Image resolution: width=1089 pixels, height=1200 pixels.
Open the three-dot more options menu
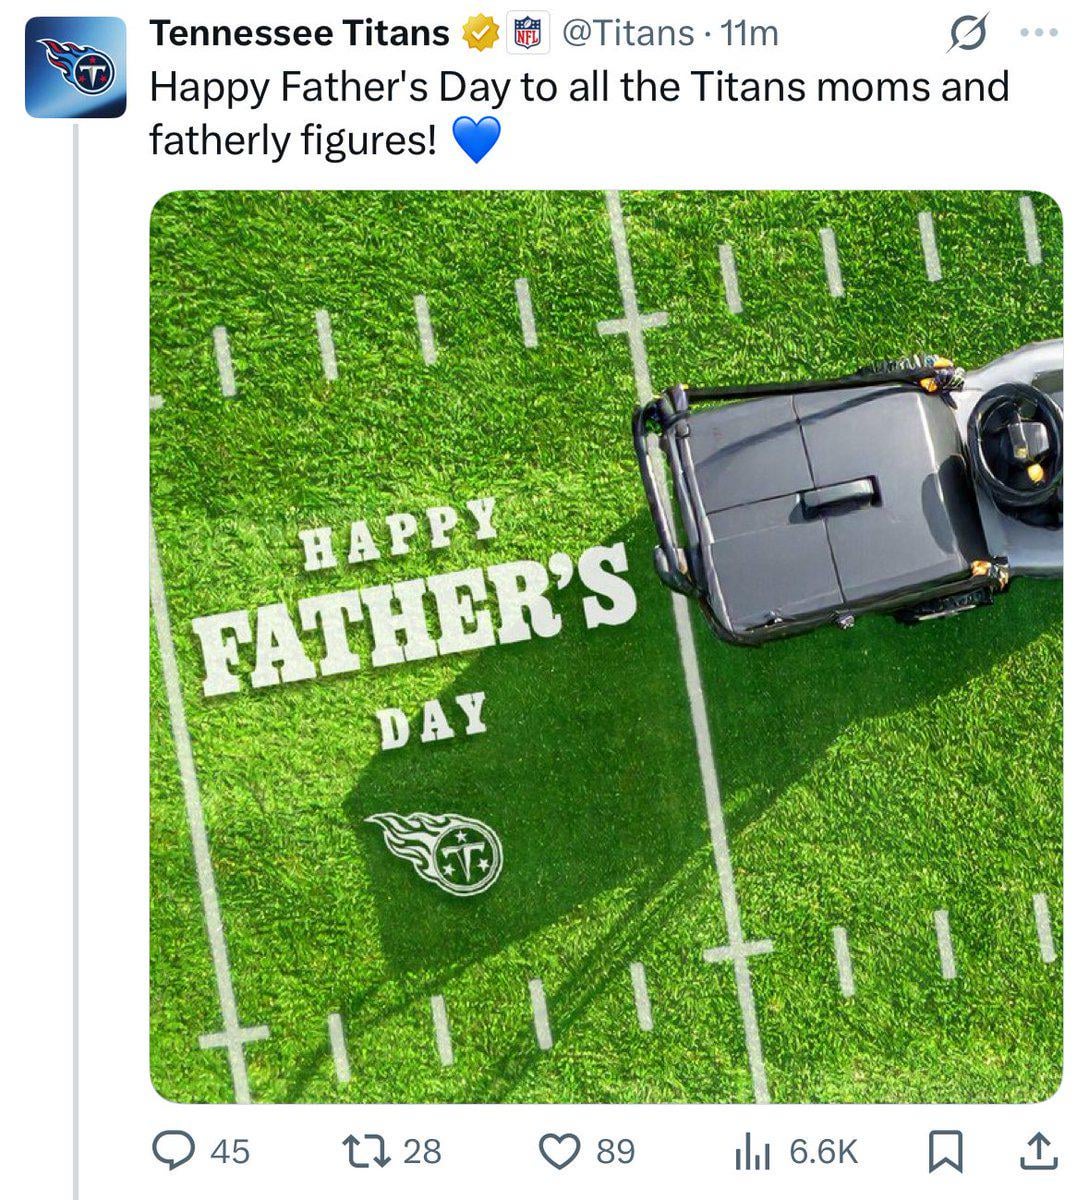tap(1038, 33)
